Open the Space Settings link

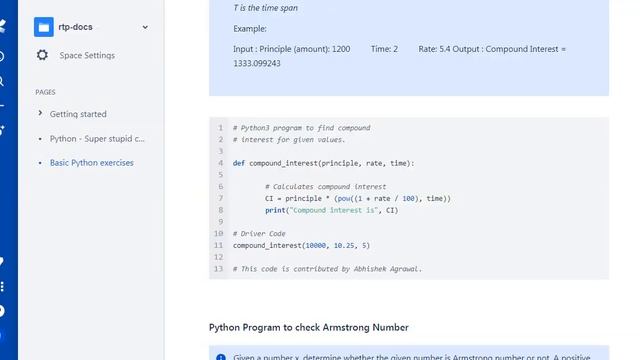coord(87,56)
